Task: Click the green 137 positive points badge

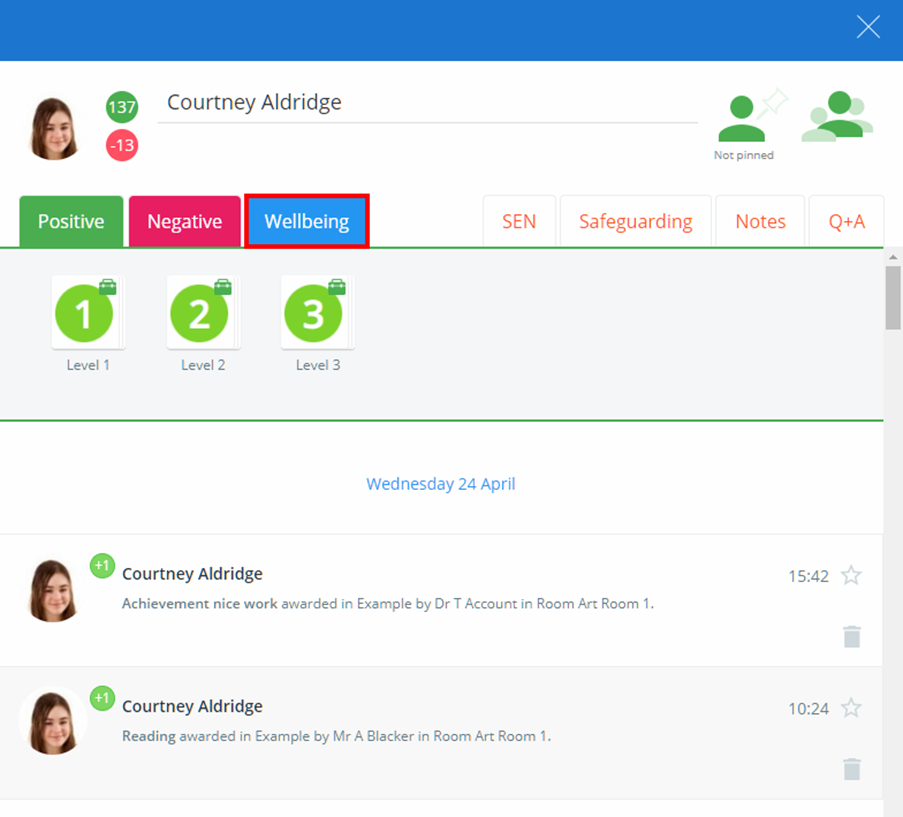Action: (x=121, y=107)
